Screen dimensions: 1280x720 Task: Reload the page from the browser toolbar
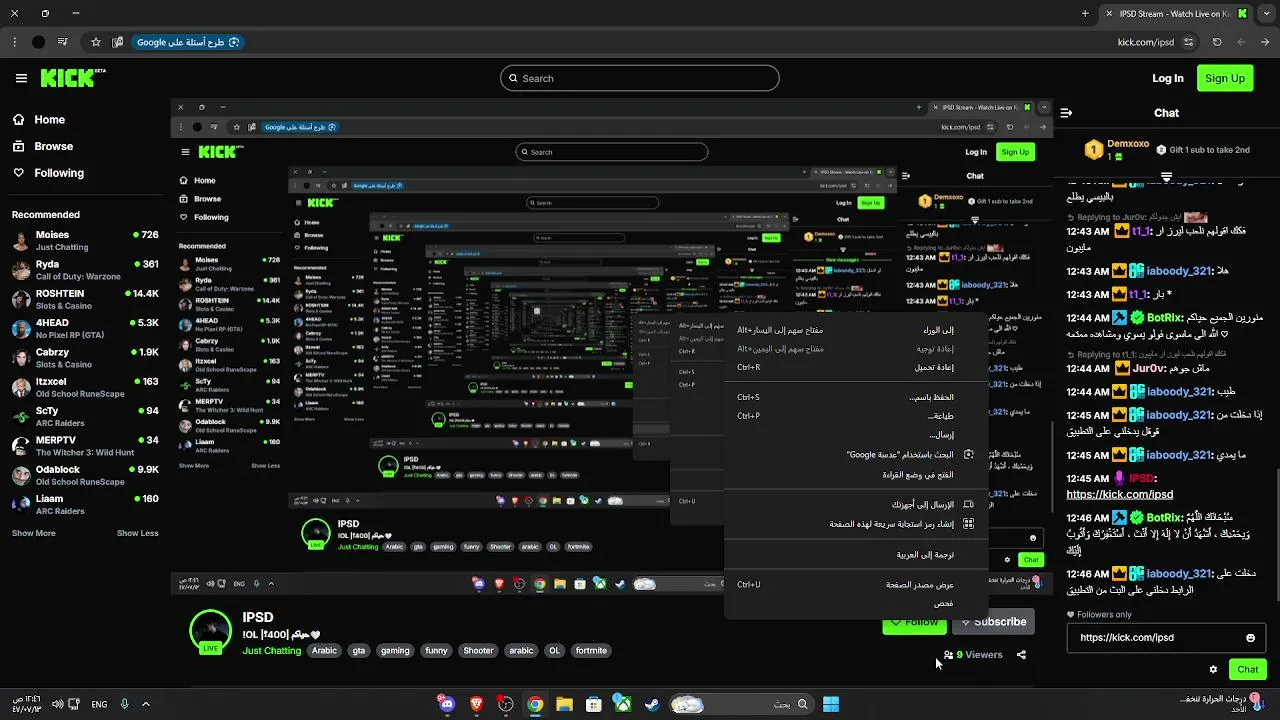coord(1217,42)
